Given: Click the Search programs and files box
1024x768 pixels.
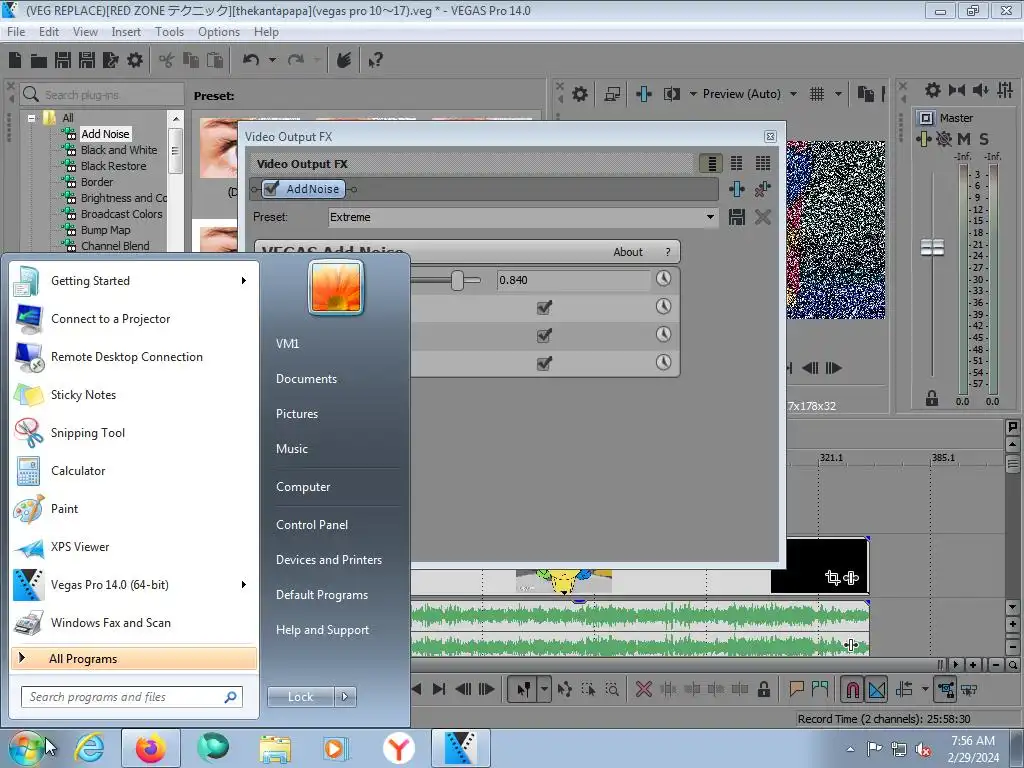Looking at the screenshot, I should click(x=131, y=697).
